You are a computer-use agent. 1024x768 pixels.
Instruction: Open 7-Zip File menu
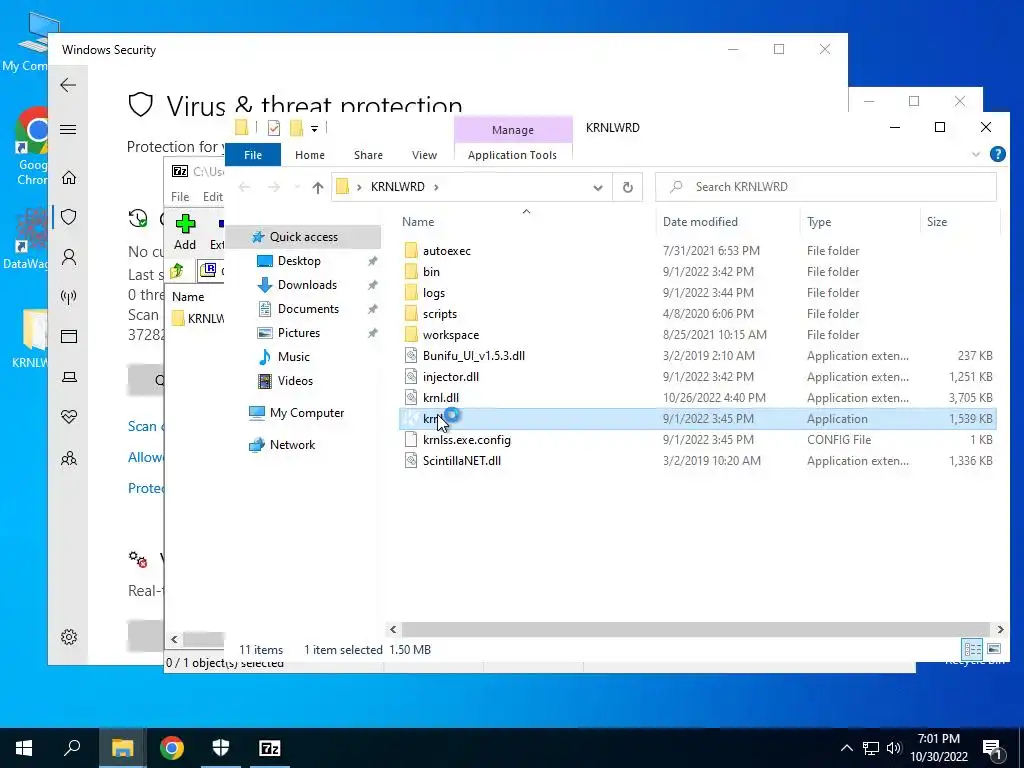tap(180, 197)
